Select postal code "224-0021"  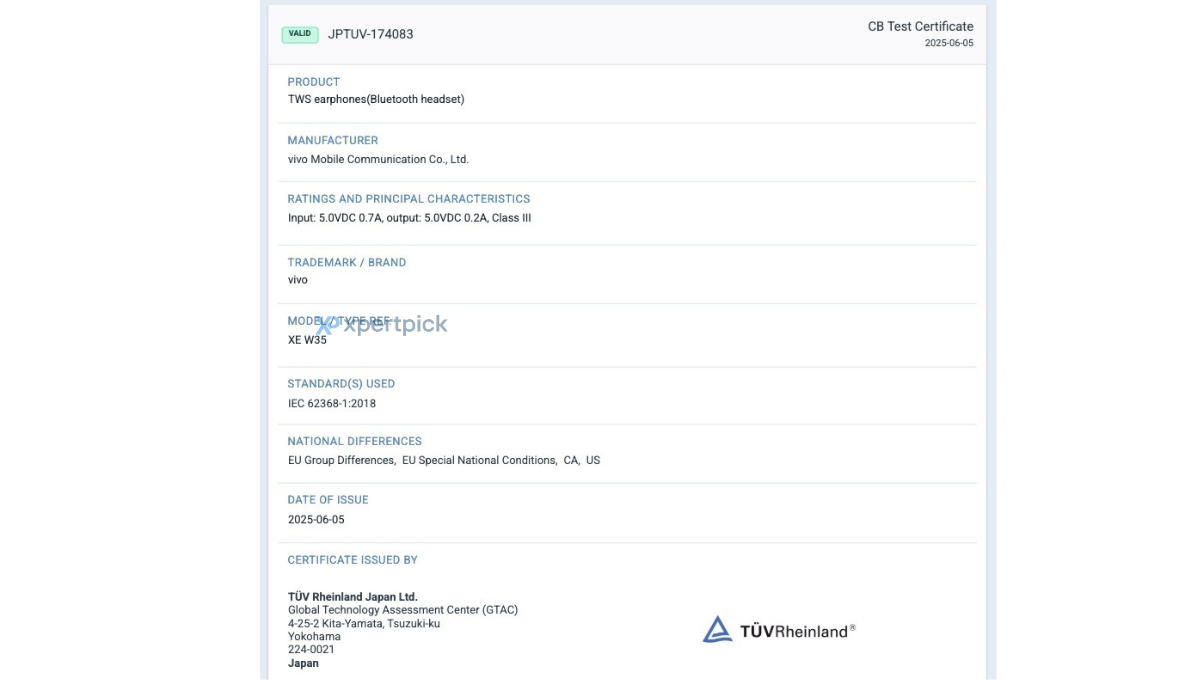pos(311,649)
